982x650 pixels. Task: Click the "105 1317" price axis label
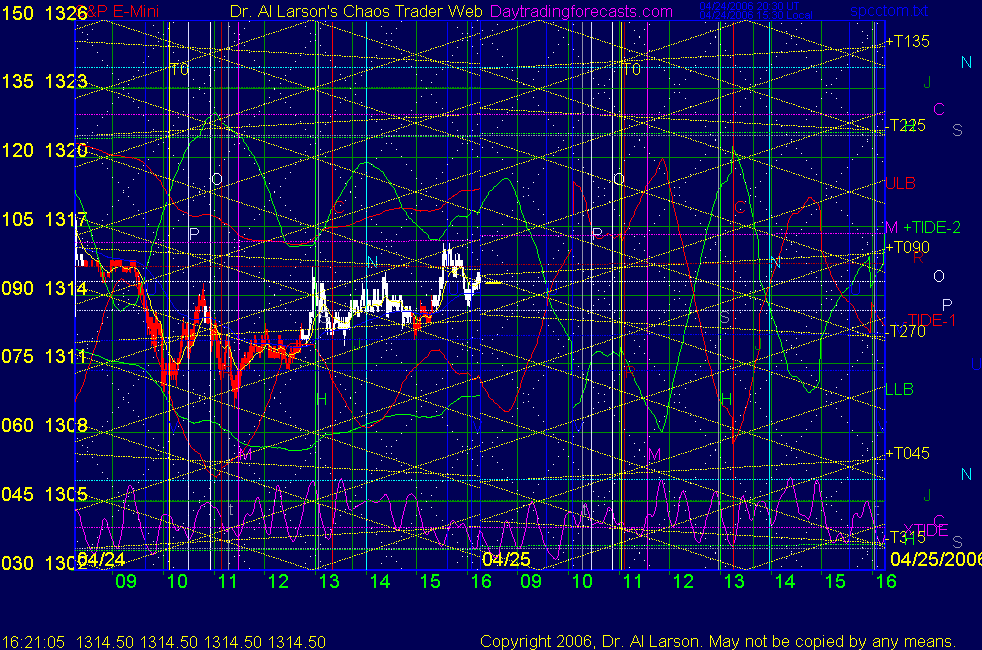44,219
